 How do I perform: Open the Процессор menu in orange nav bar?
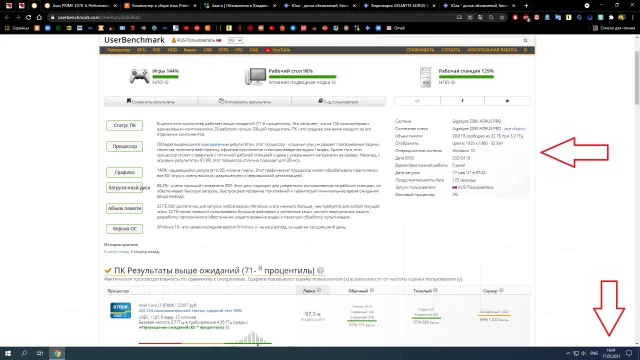118,50
